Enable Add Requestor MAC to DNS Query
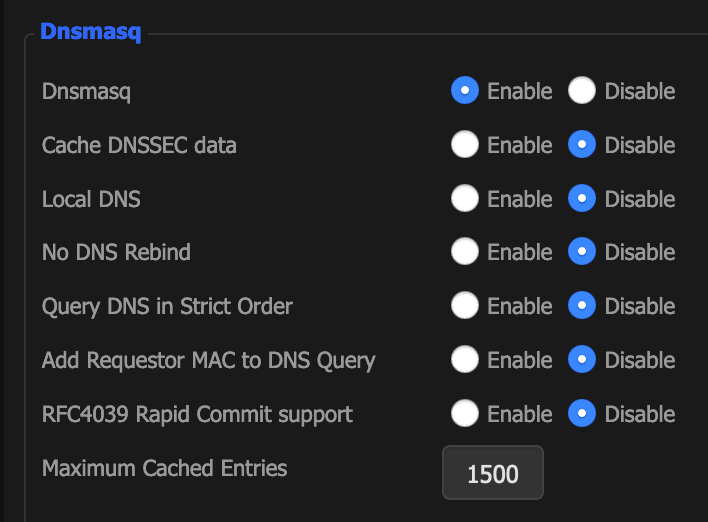This screenshot has width=708, height=522. pos(465,359)
